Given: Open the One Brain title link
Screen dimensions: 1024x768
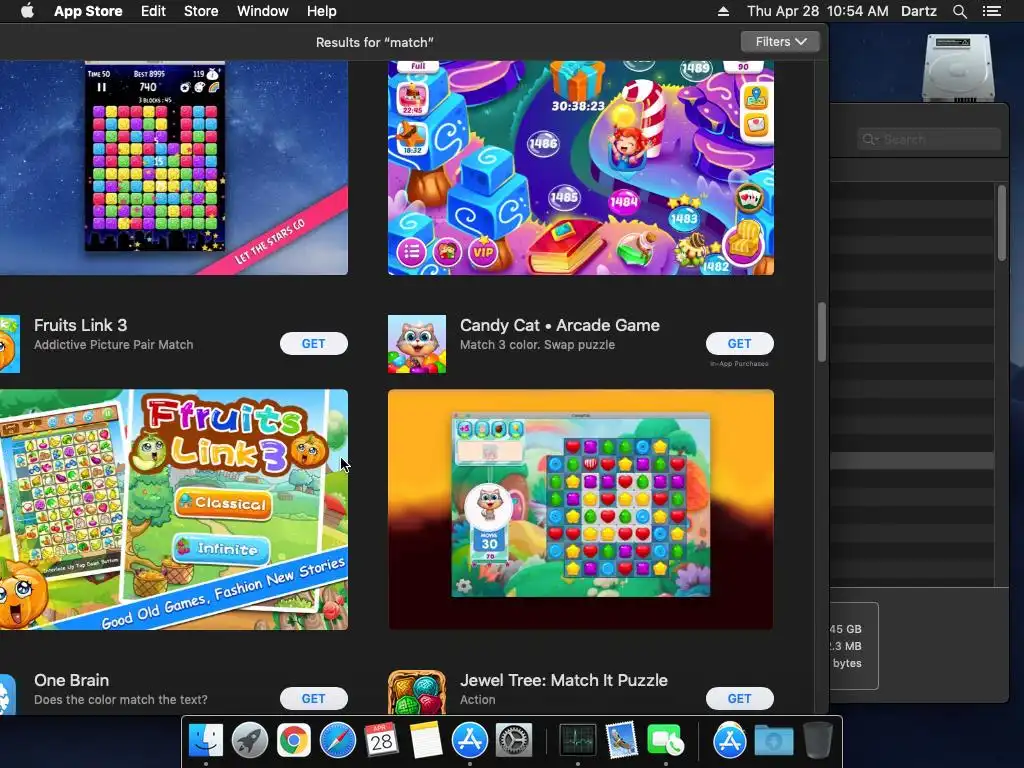Looking at the screenshot, I should click(x=71, y=680).
